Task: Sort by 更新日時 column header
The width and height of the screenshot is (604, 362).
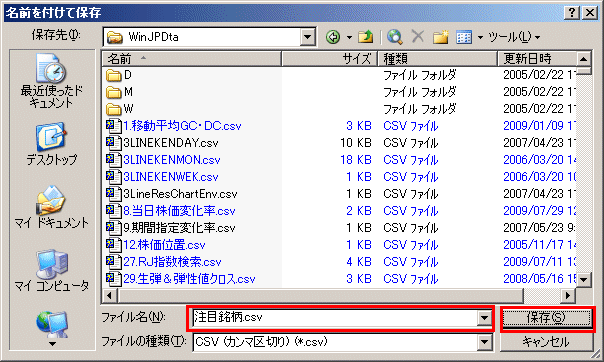Action: (537, 59)
